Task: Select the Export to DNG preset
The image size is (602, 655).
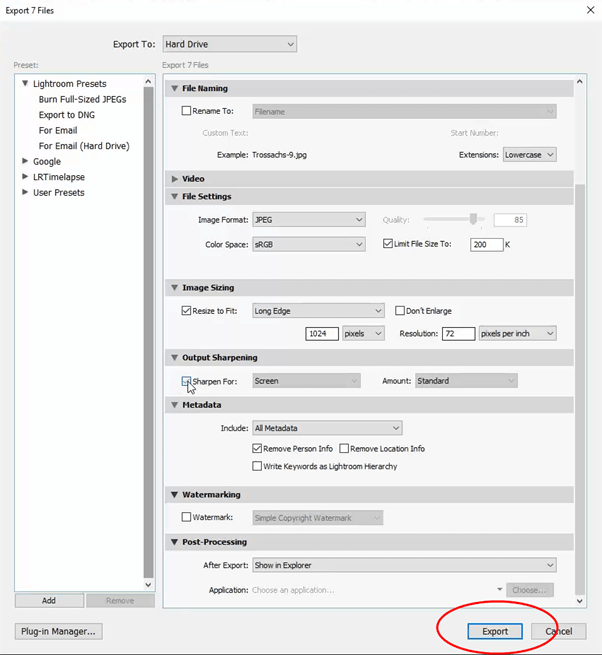Action: pyautogui.click(x=67, y=115)
